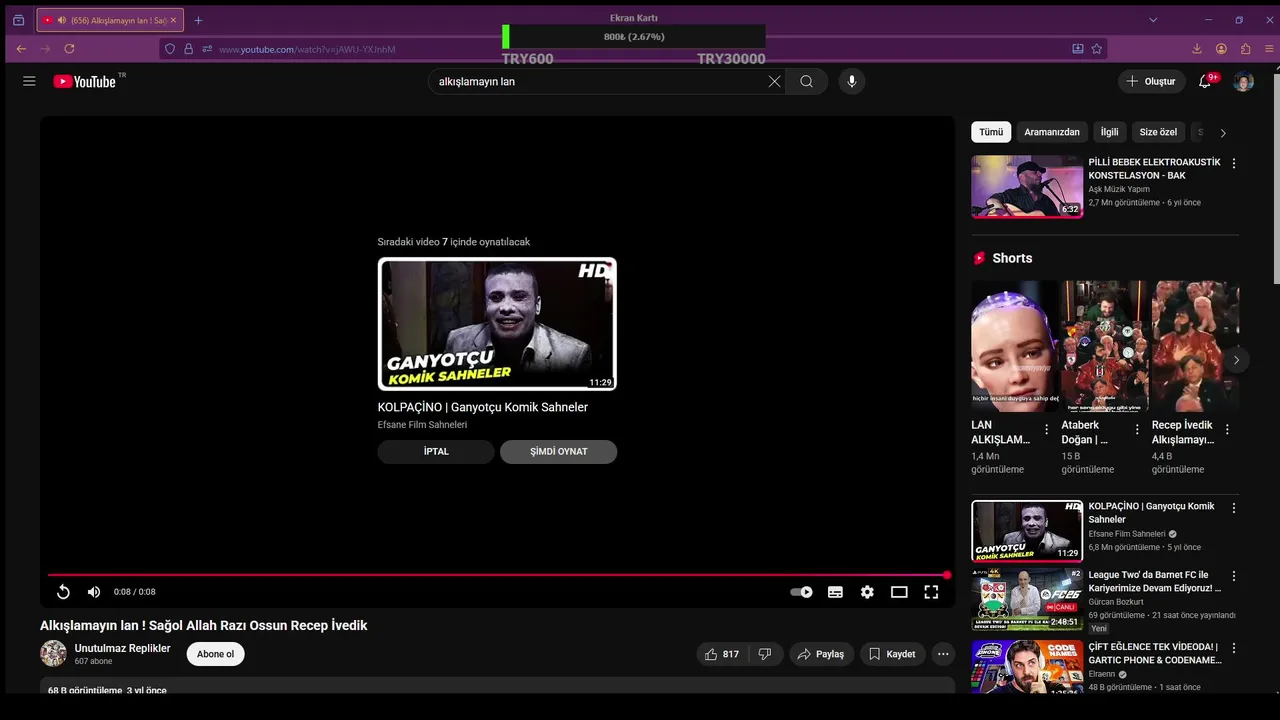Replay the video
This screenshot has height=720, width=1280.
pyautogui.click(x=63, y=592)
